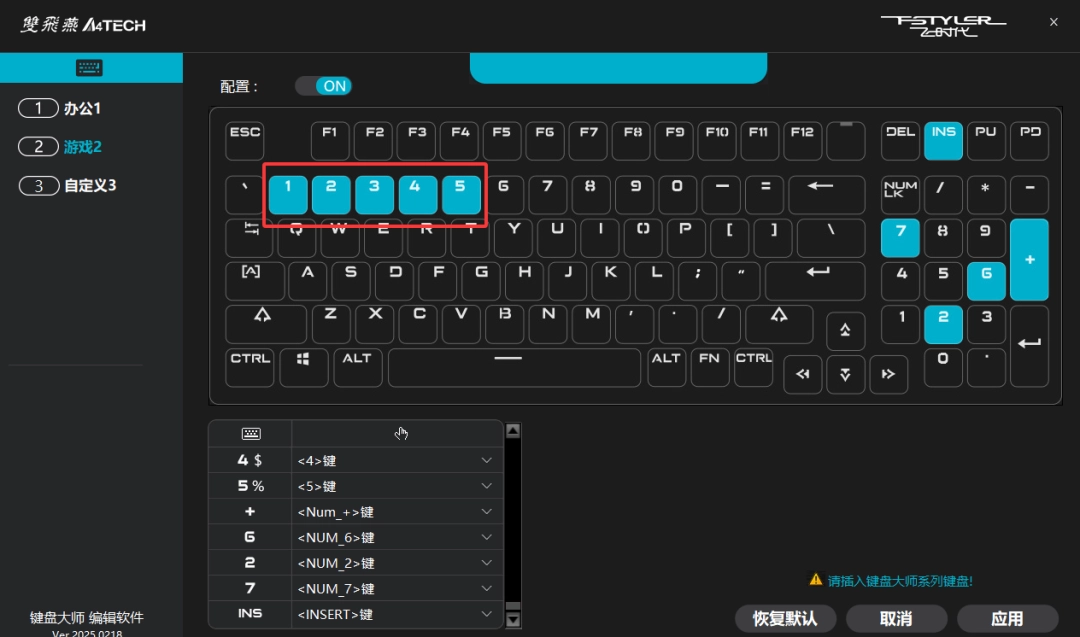This screenshot has height=637, width=1080.
Task: Toggle the highlighted numpad plus key
Action: 1029,259
